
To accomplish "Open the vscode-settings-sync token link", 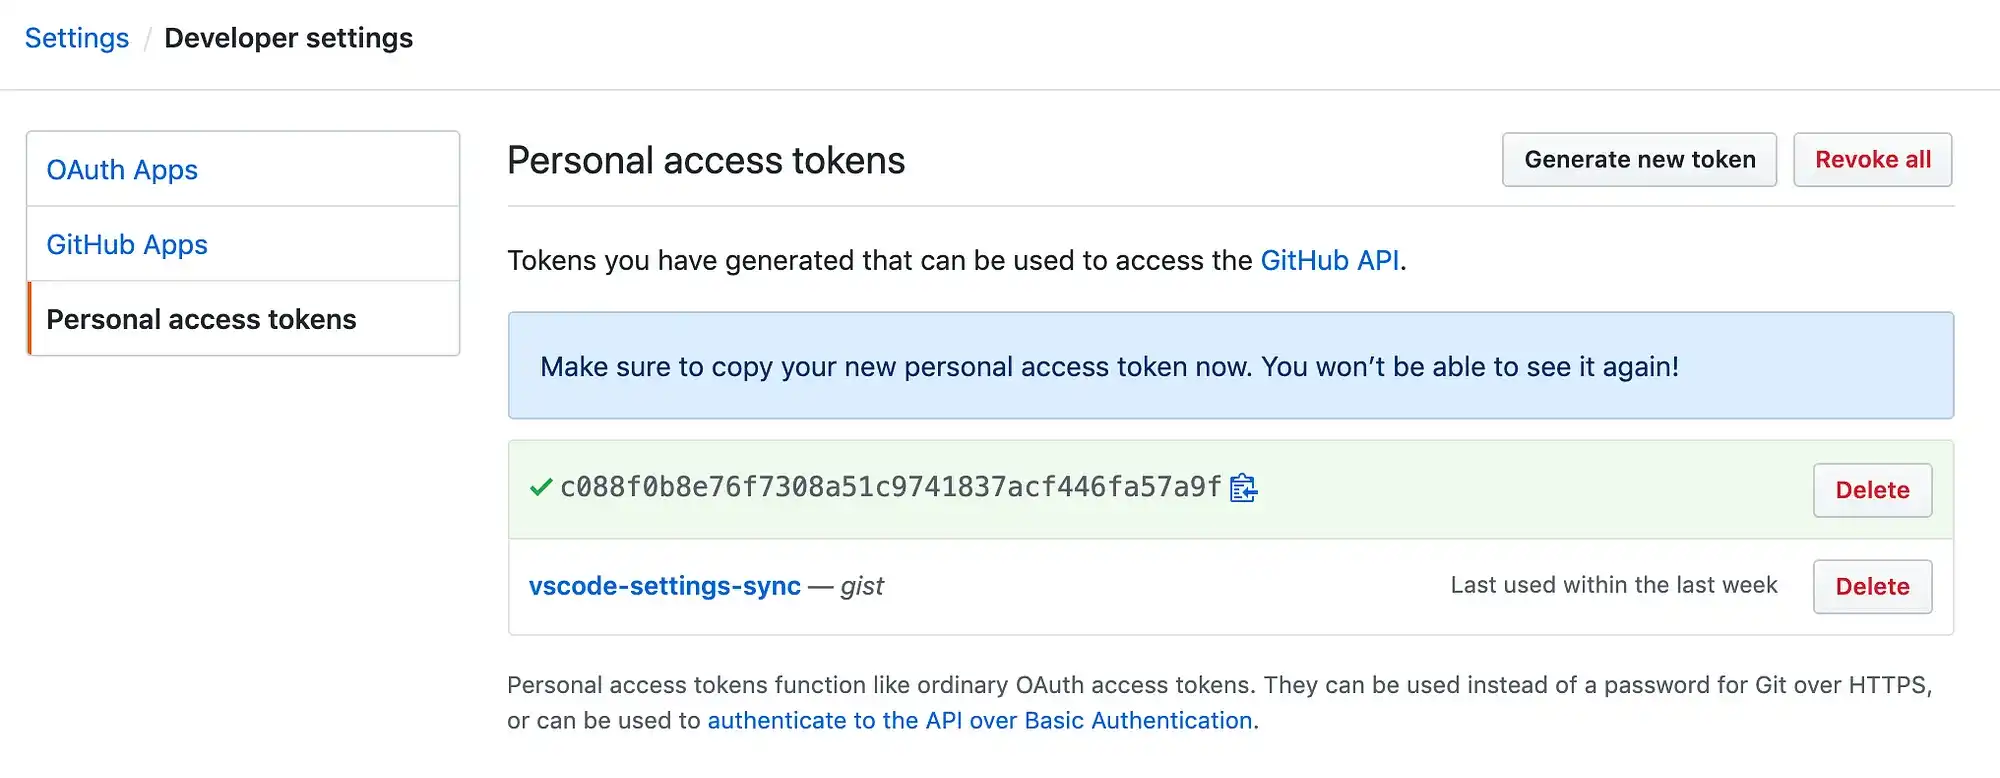I will point(665,586).
